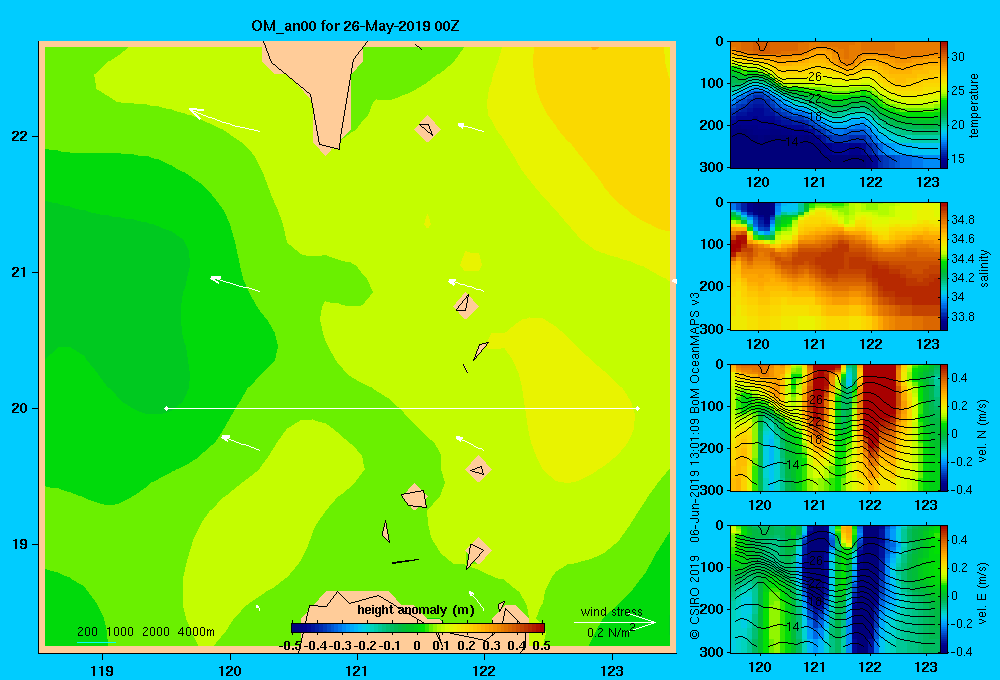The width and height of the screenshot is (1000, 680).
Task: Click the 'vel. N (m/s)' axis title
Action: click(x=982, y=431)
